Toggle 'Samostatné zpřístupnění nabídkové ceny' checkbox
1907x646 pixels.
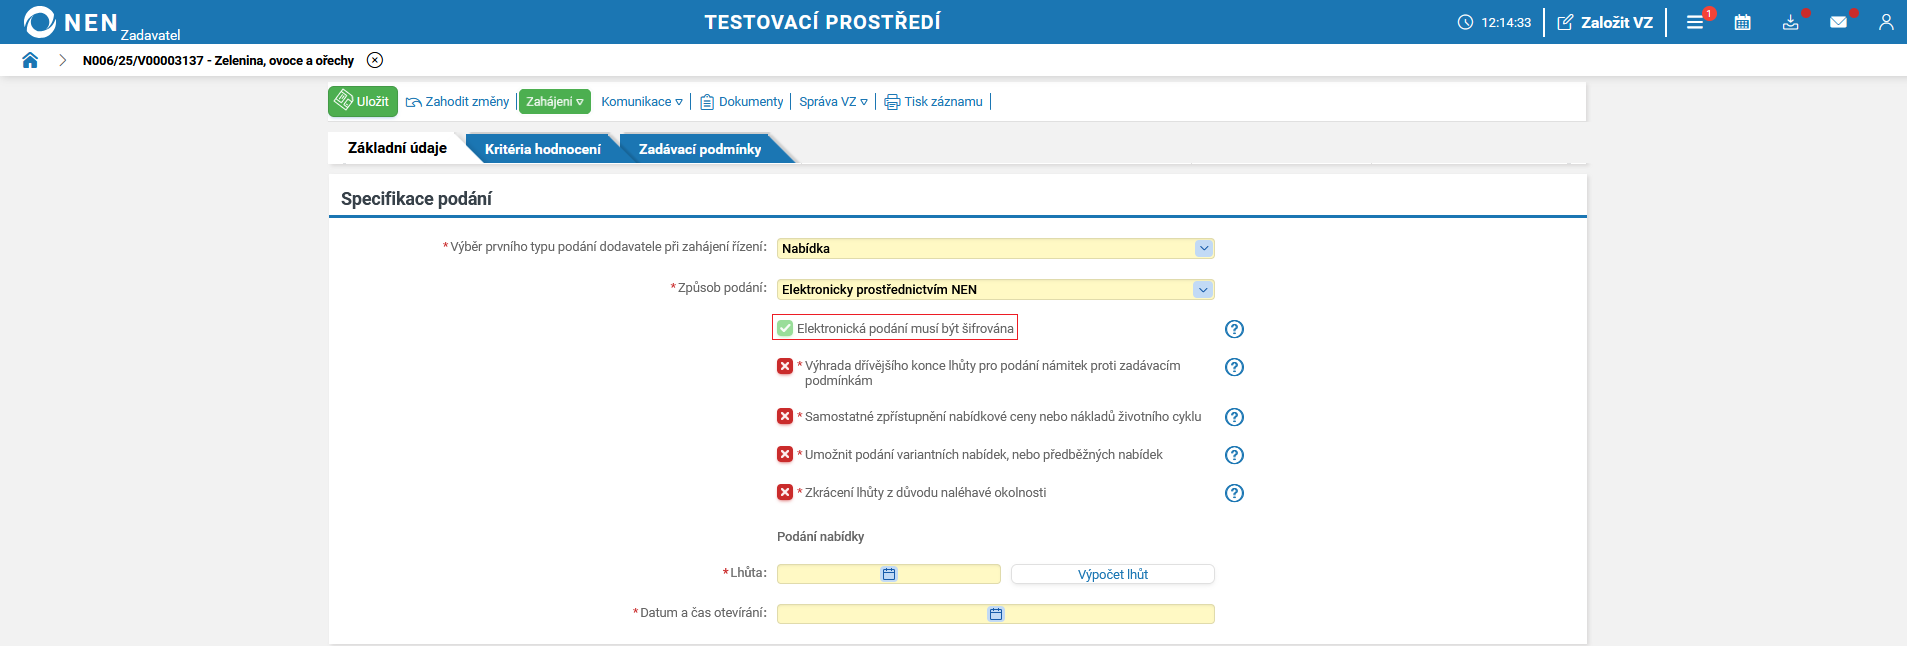785,416
